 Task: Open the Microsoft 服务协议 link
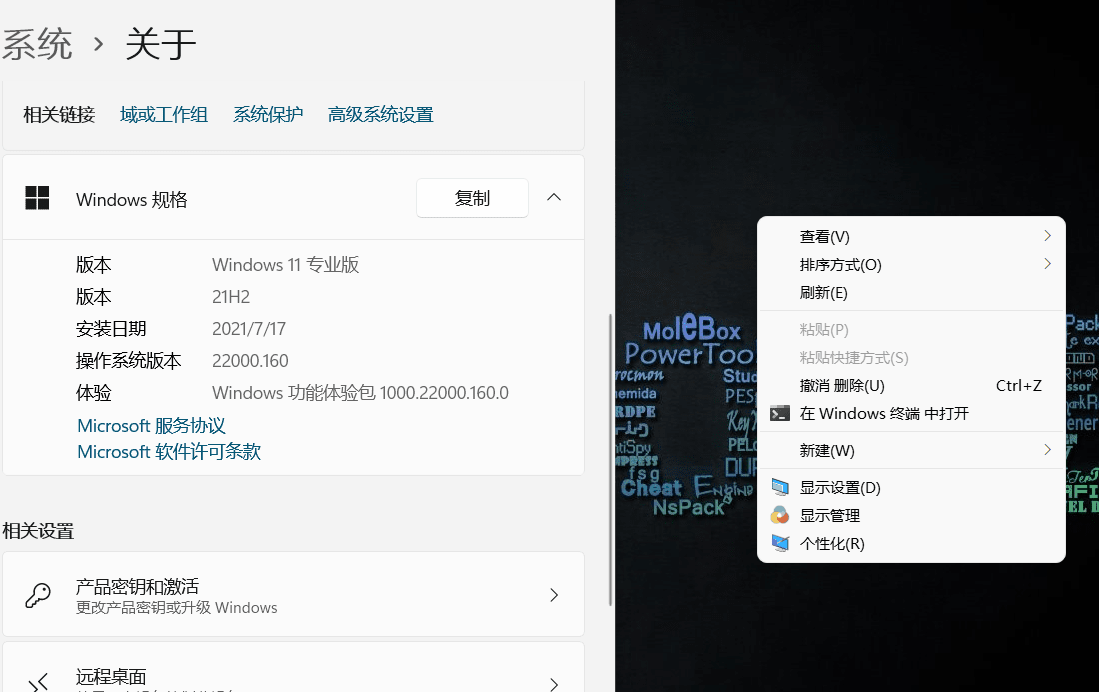coord(151,426)
